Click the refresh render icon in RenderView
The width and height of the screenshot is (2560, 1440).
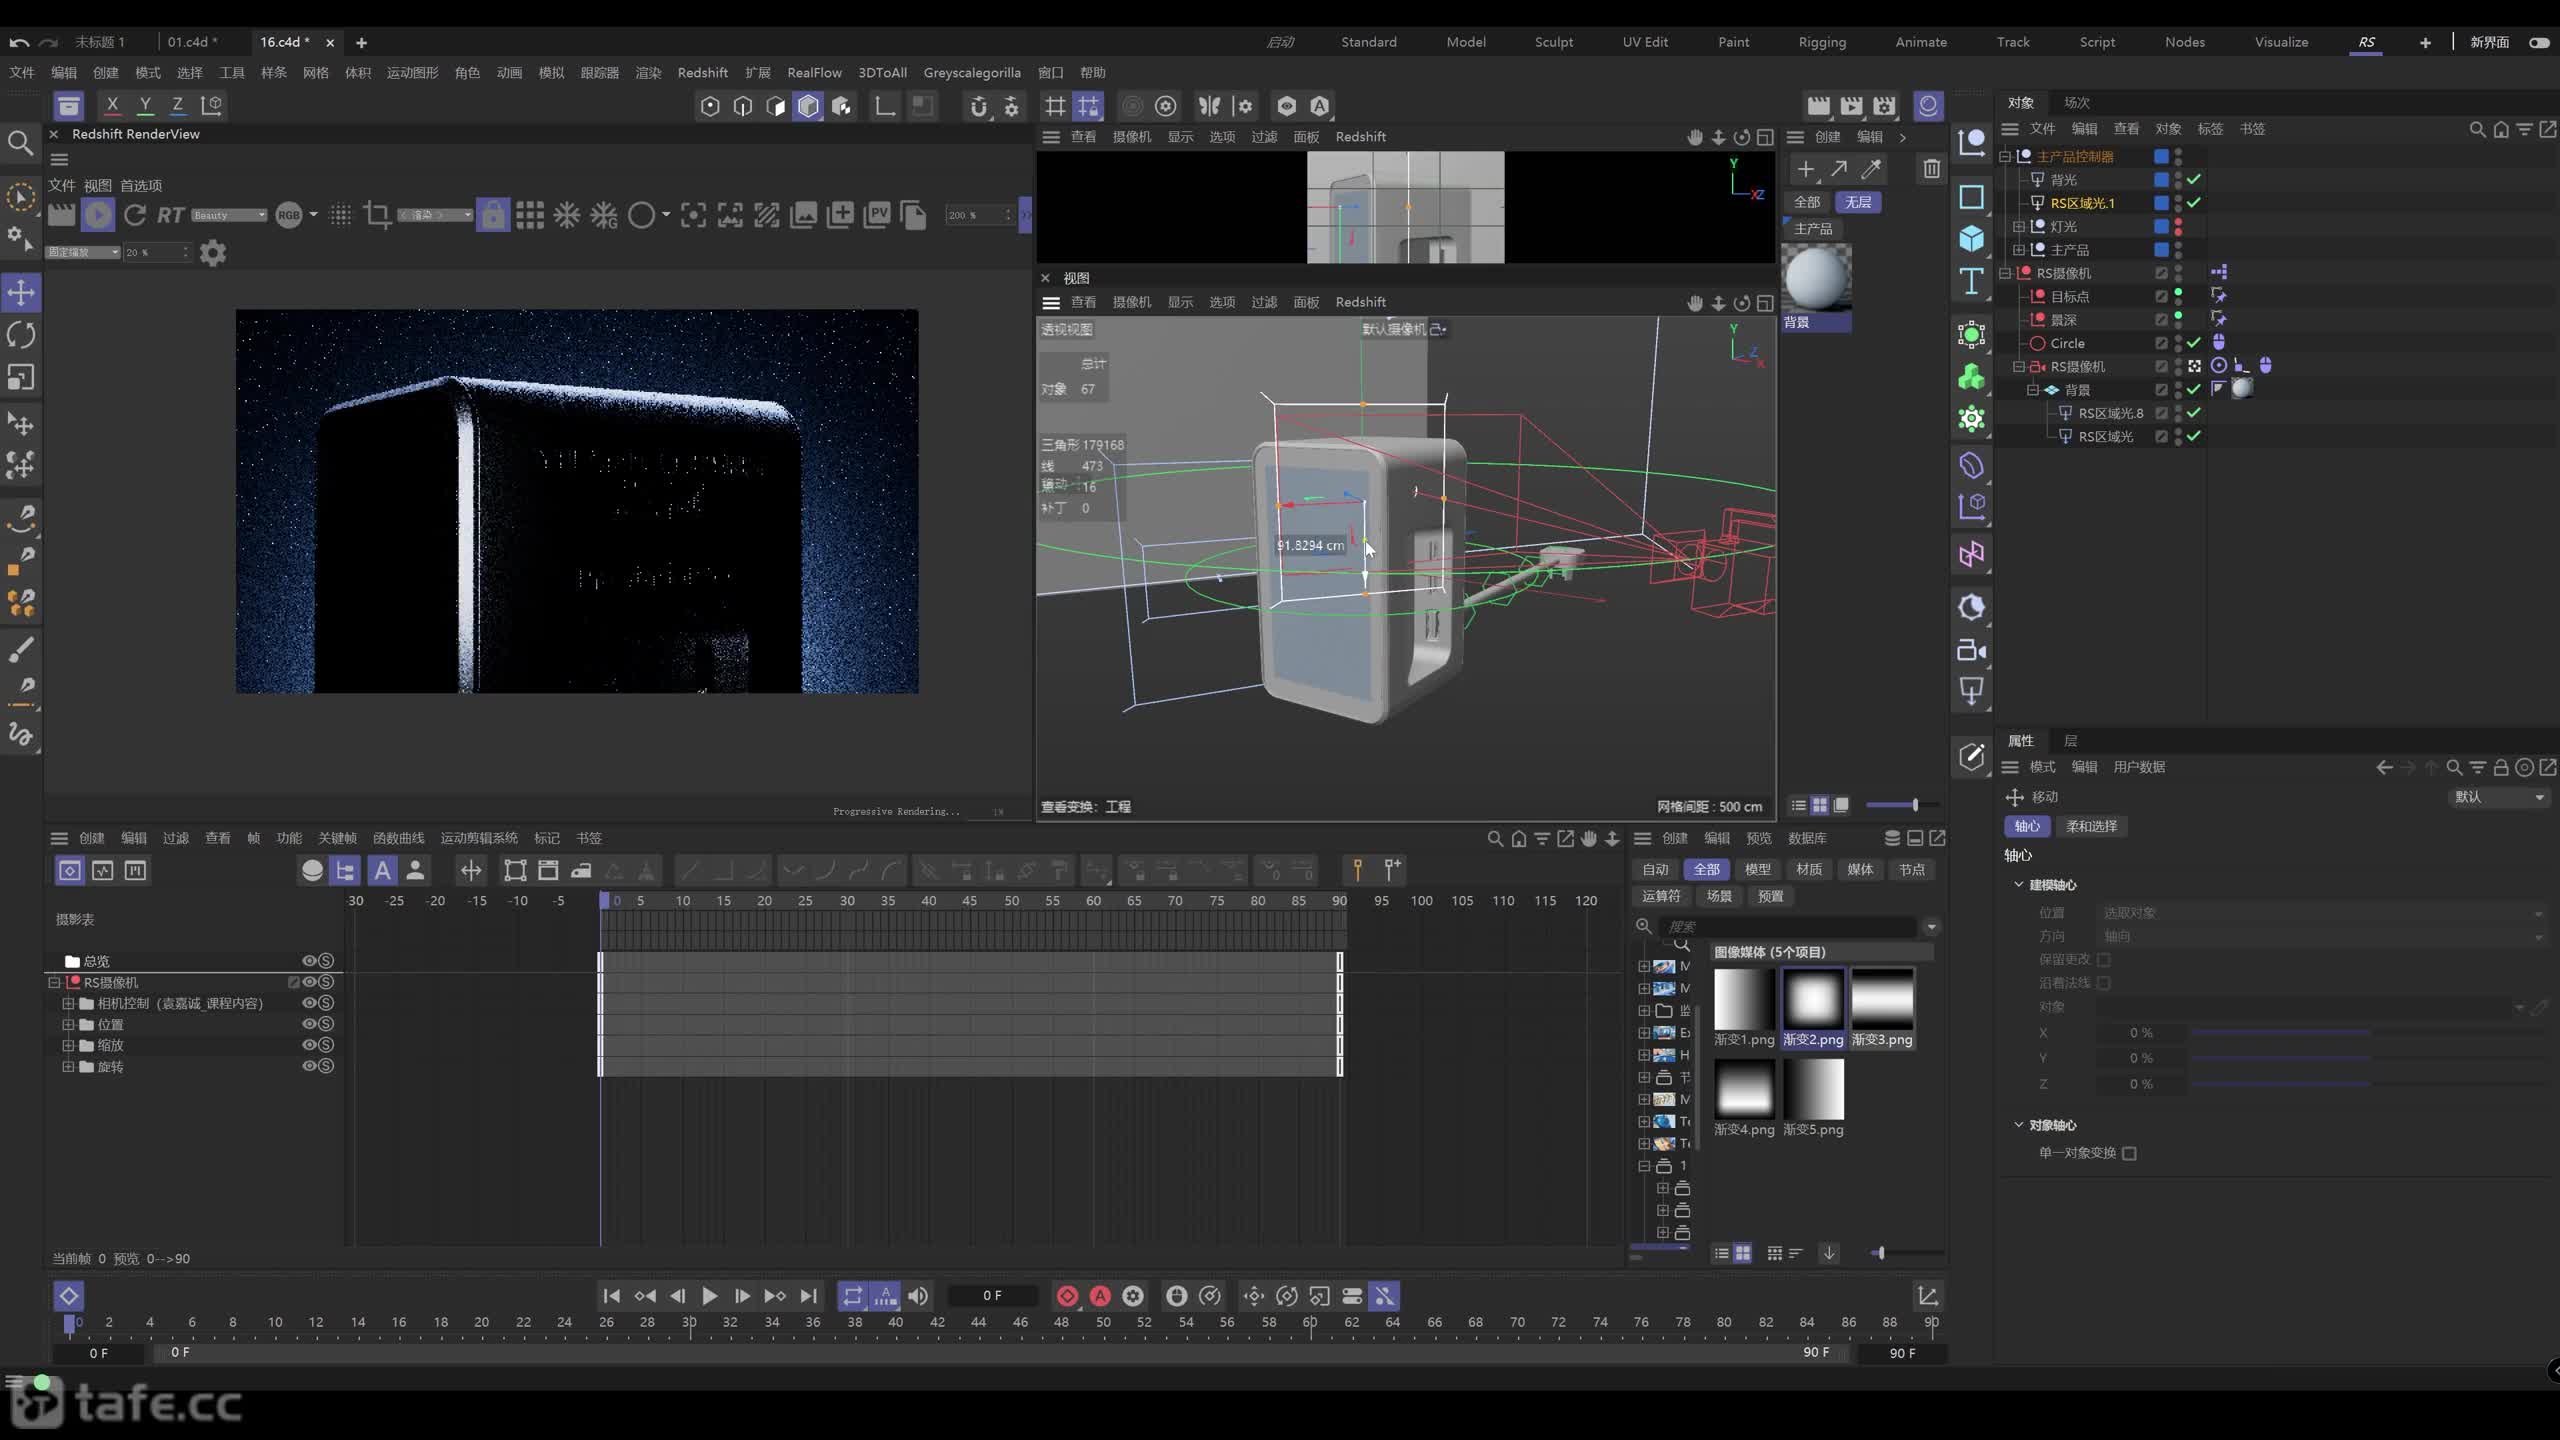click(x=135, y=215)
